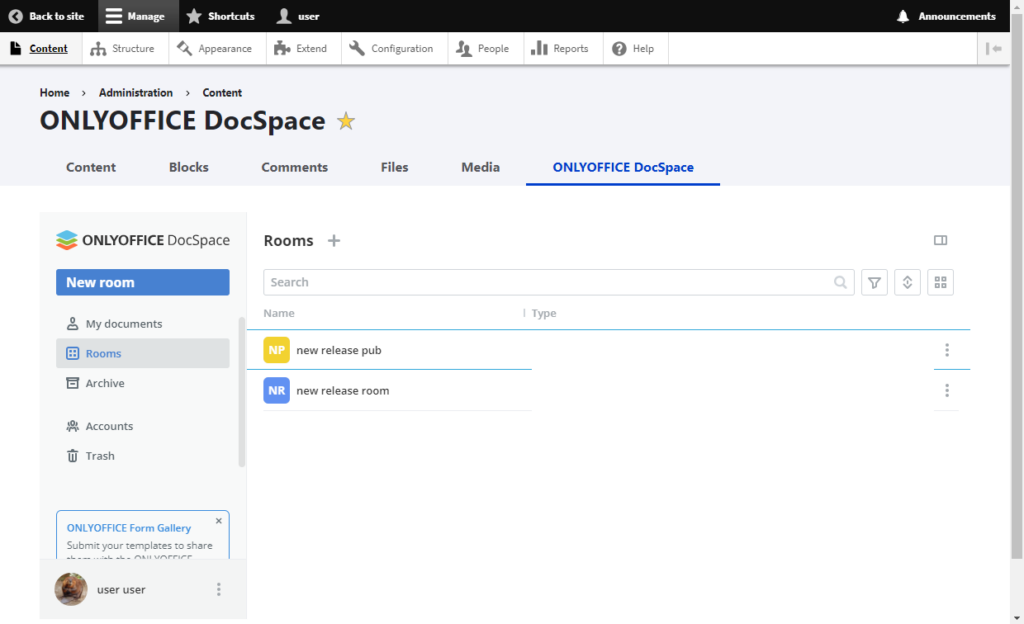Screen dimensions: 1024x624
Task: Open user user profile options menu
Action: (218, 589)
